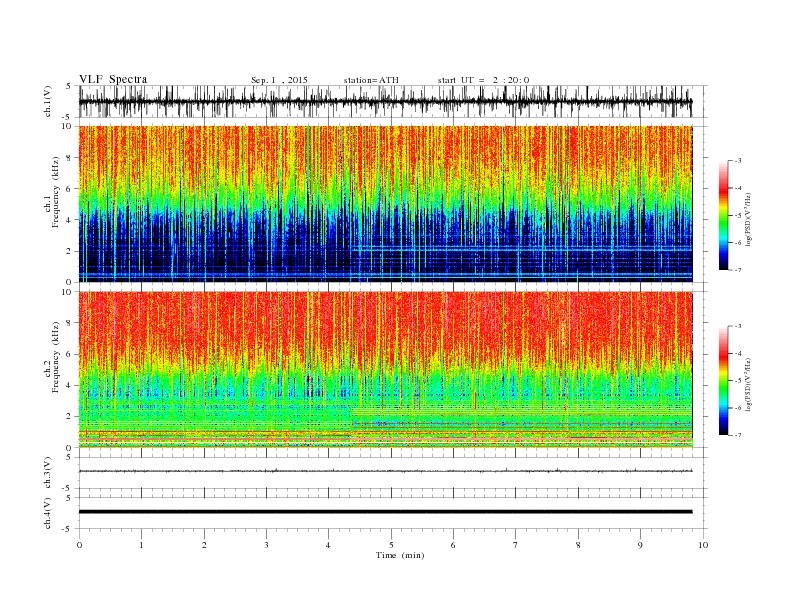Click tick label "2" on the Time axis
Screen dimensions: 792x612
coord(204,545)
